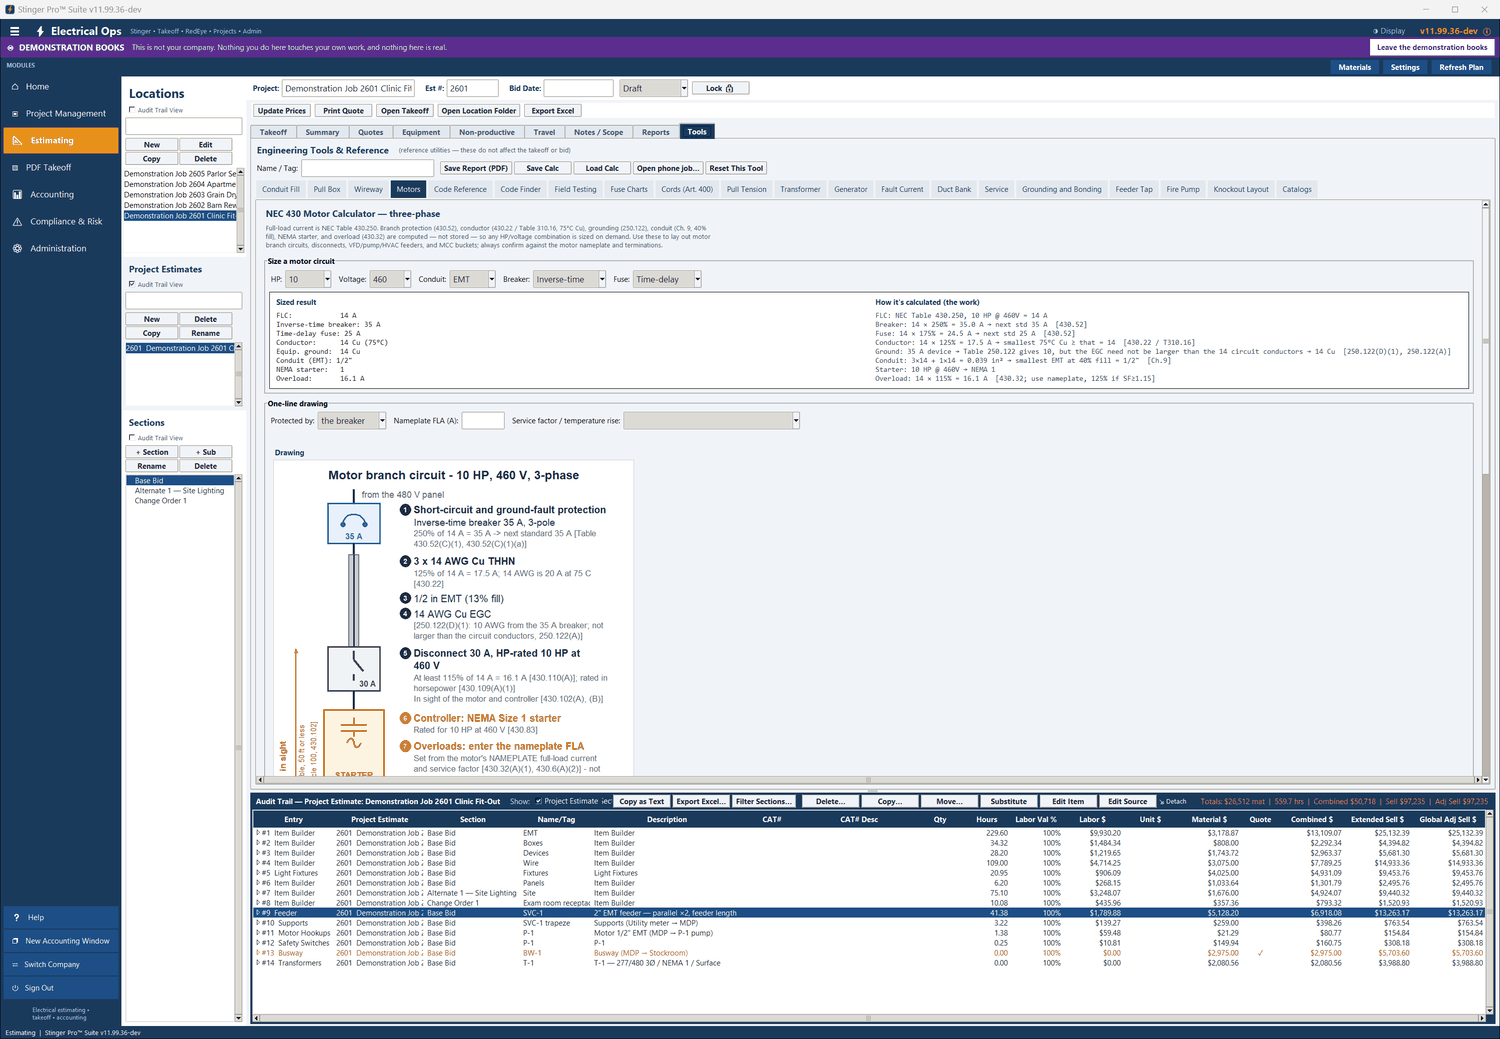Open the hamburger menu icon

point(15,31)
